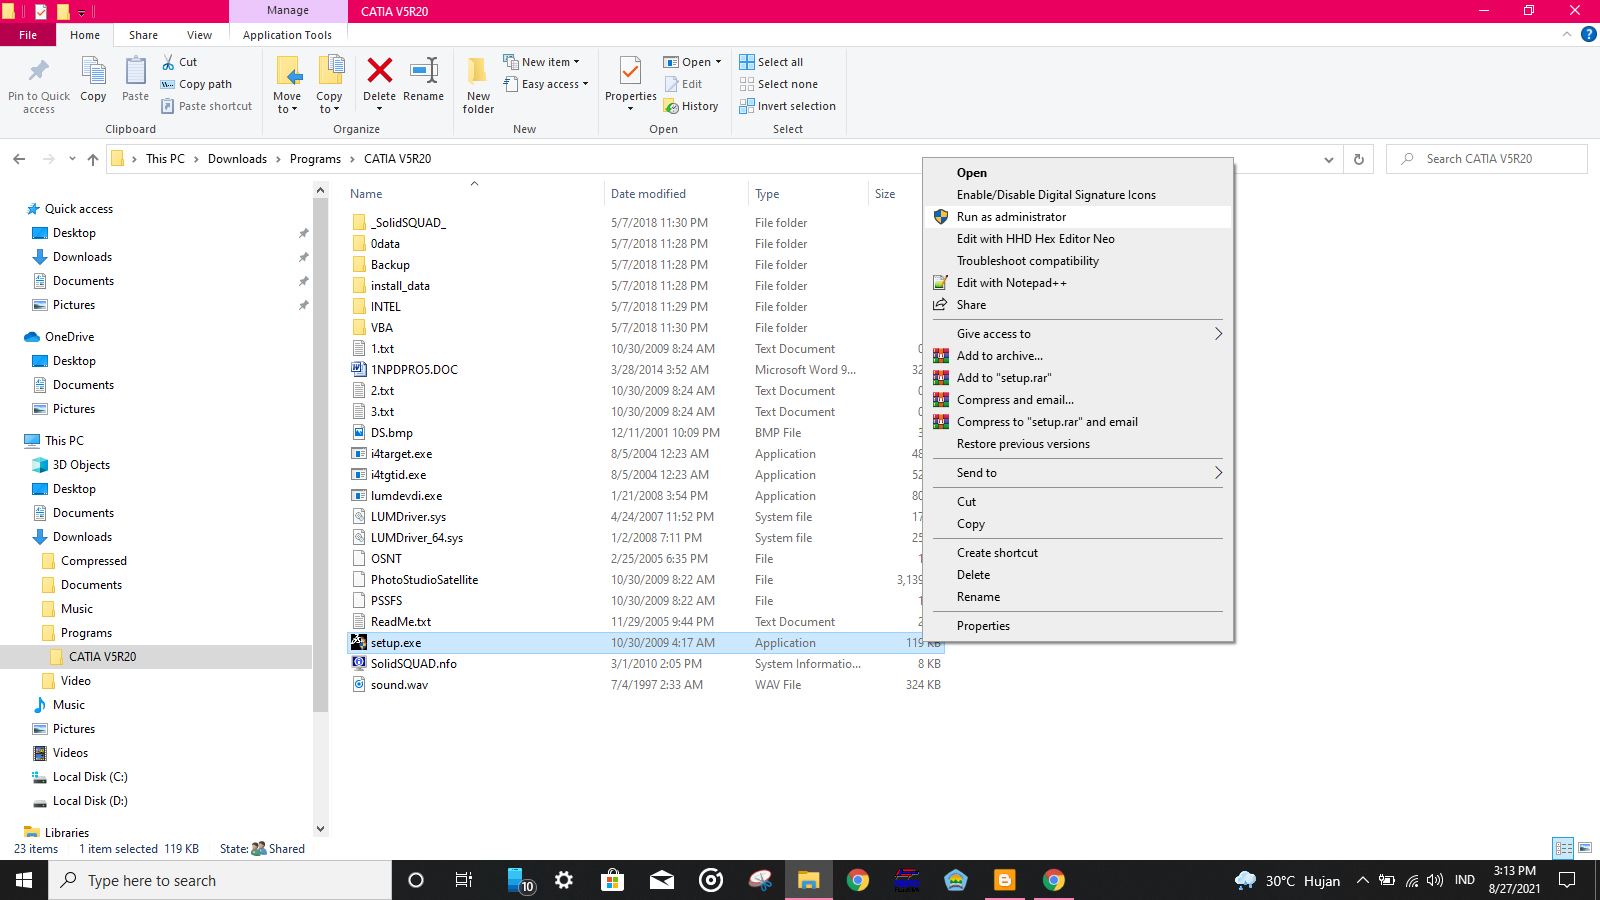Click Select all in the ribbon
Image resolution: width=1600 pixels, height=900 pixels.
[x=771, y=62]
